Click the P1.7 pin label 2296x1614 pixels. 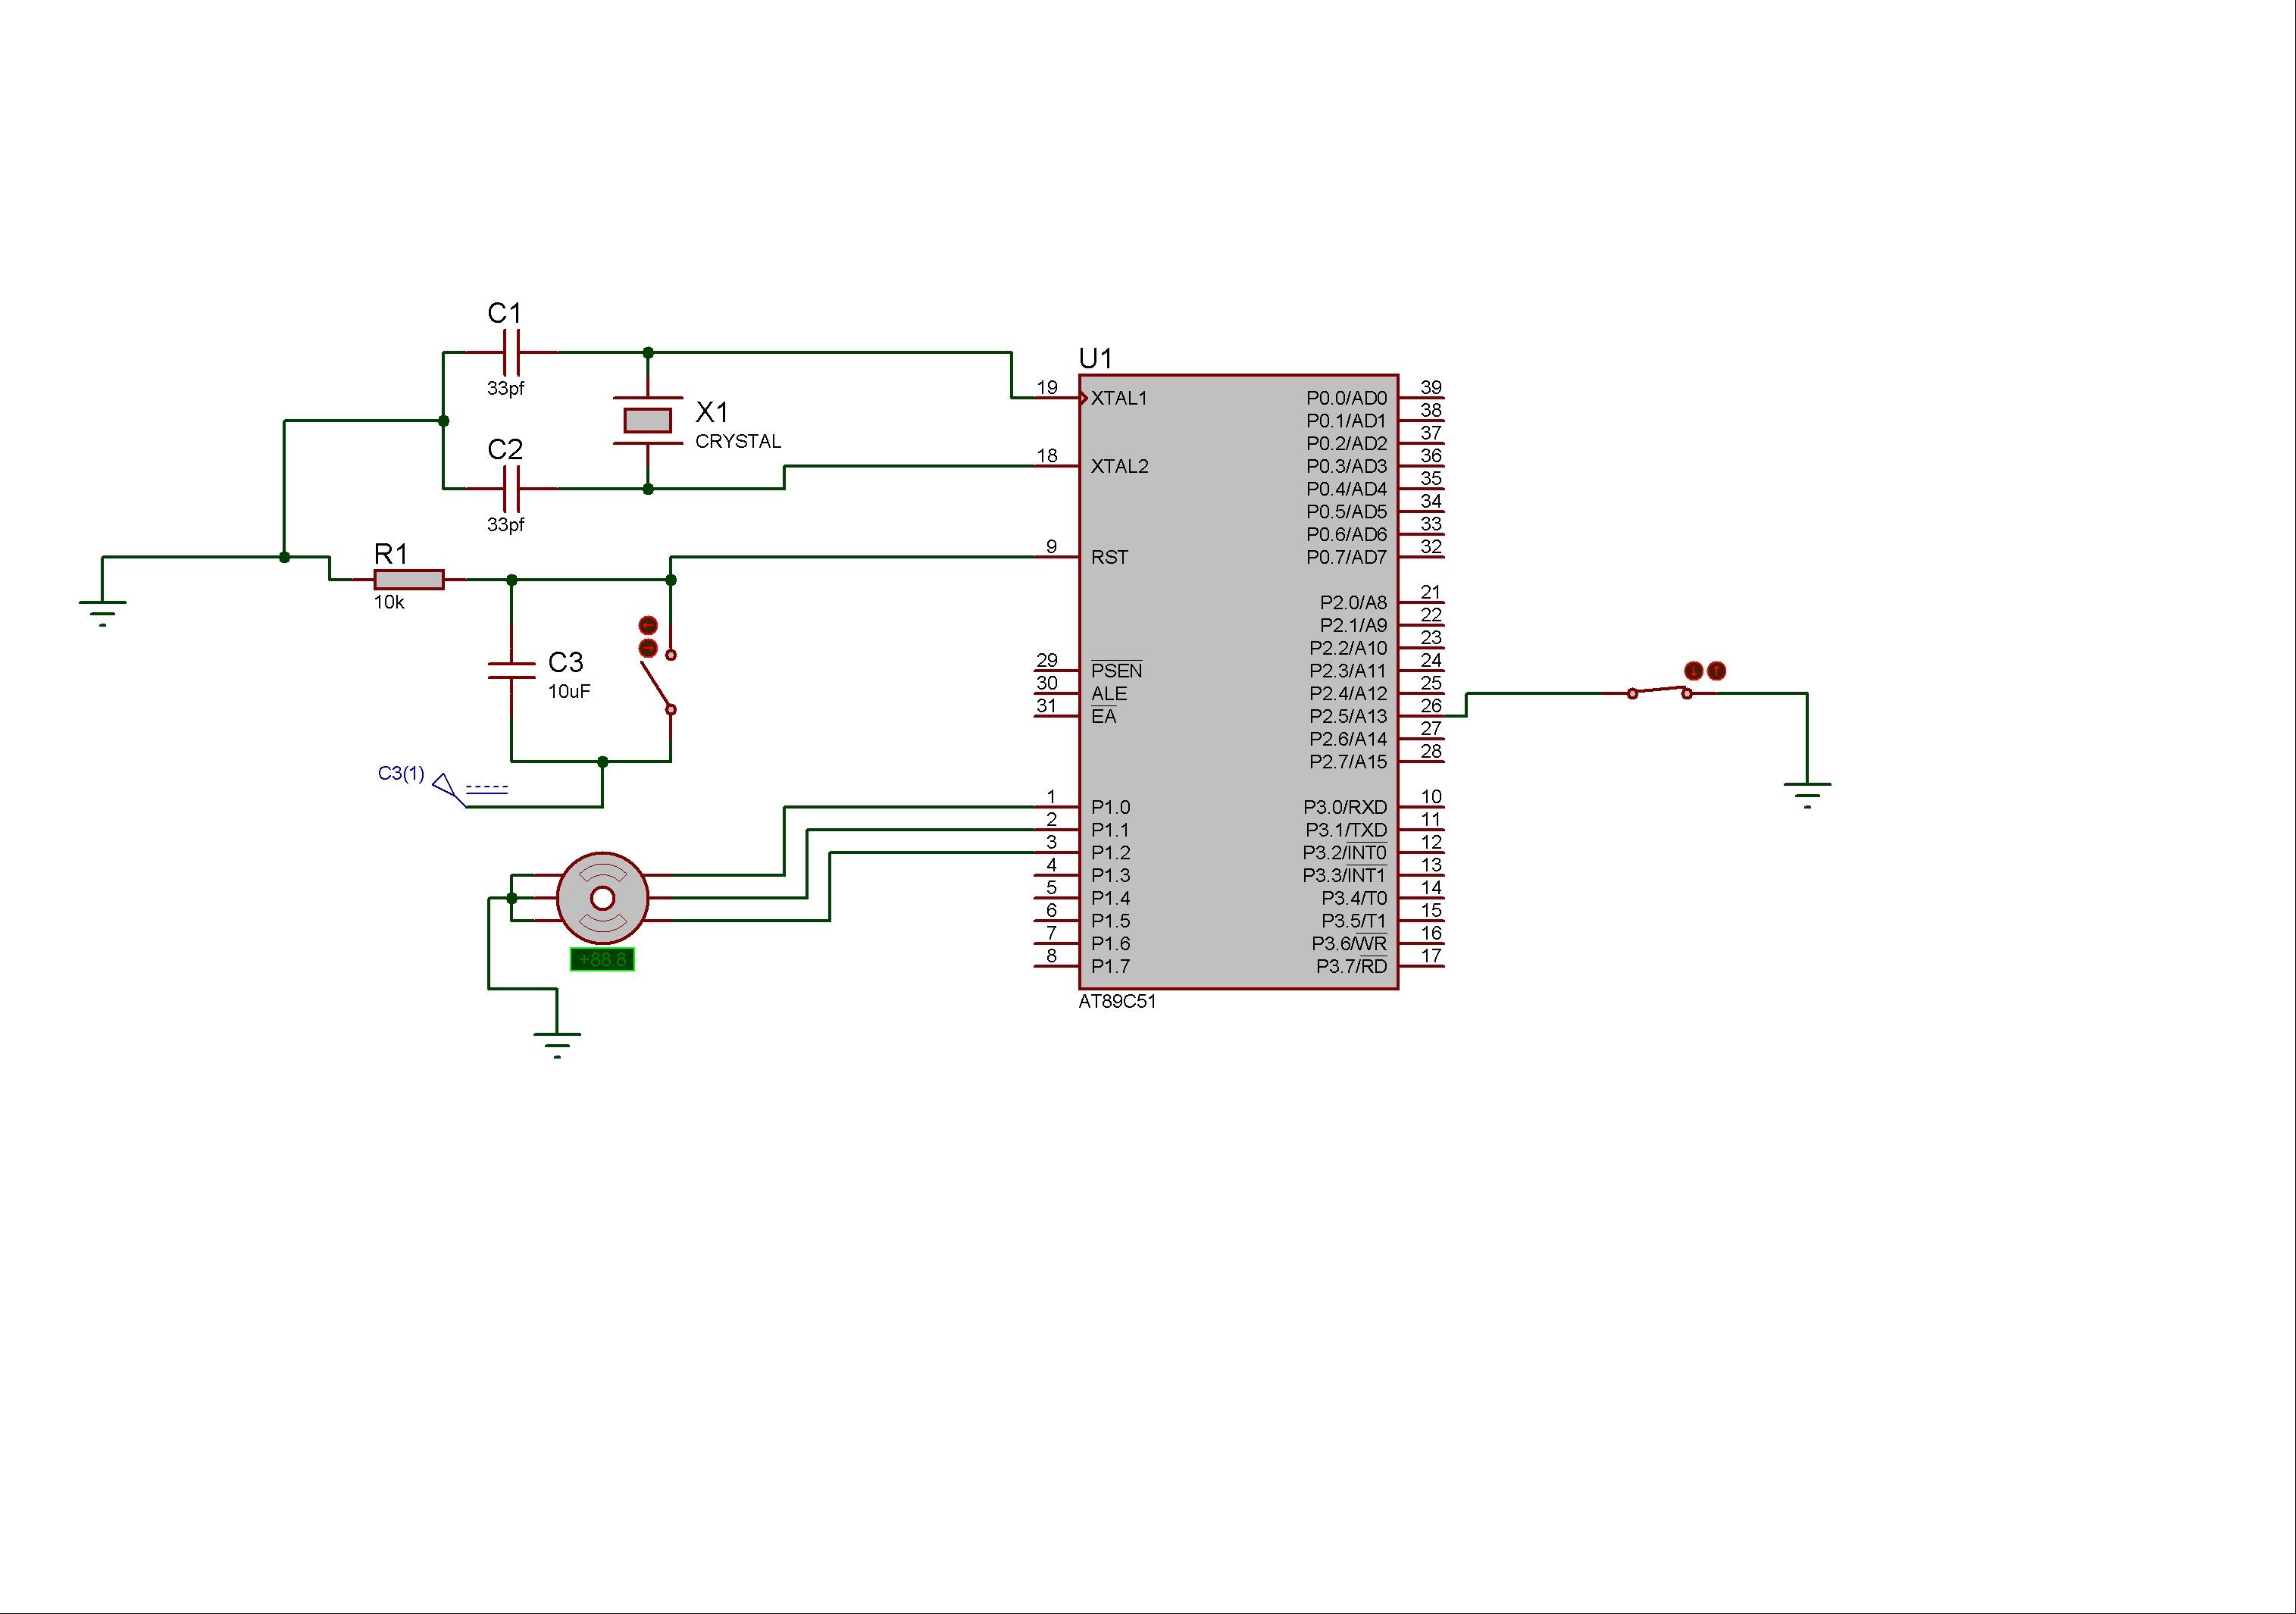coord(1110,966)
